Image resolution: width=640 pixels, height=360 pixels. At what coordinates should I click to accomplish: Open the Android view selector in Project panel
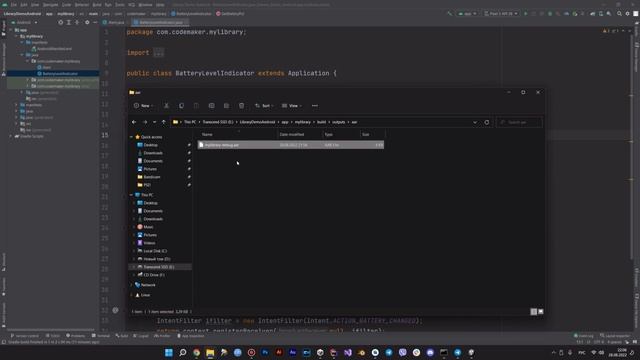tap(24, 22)
